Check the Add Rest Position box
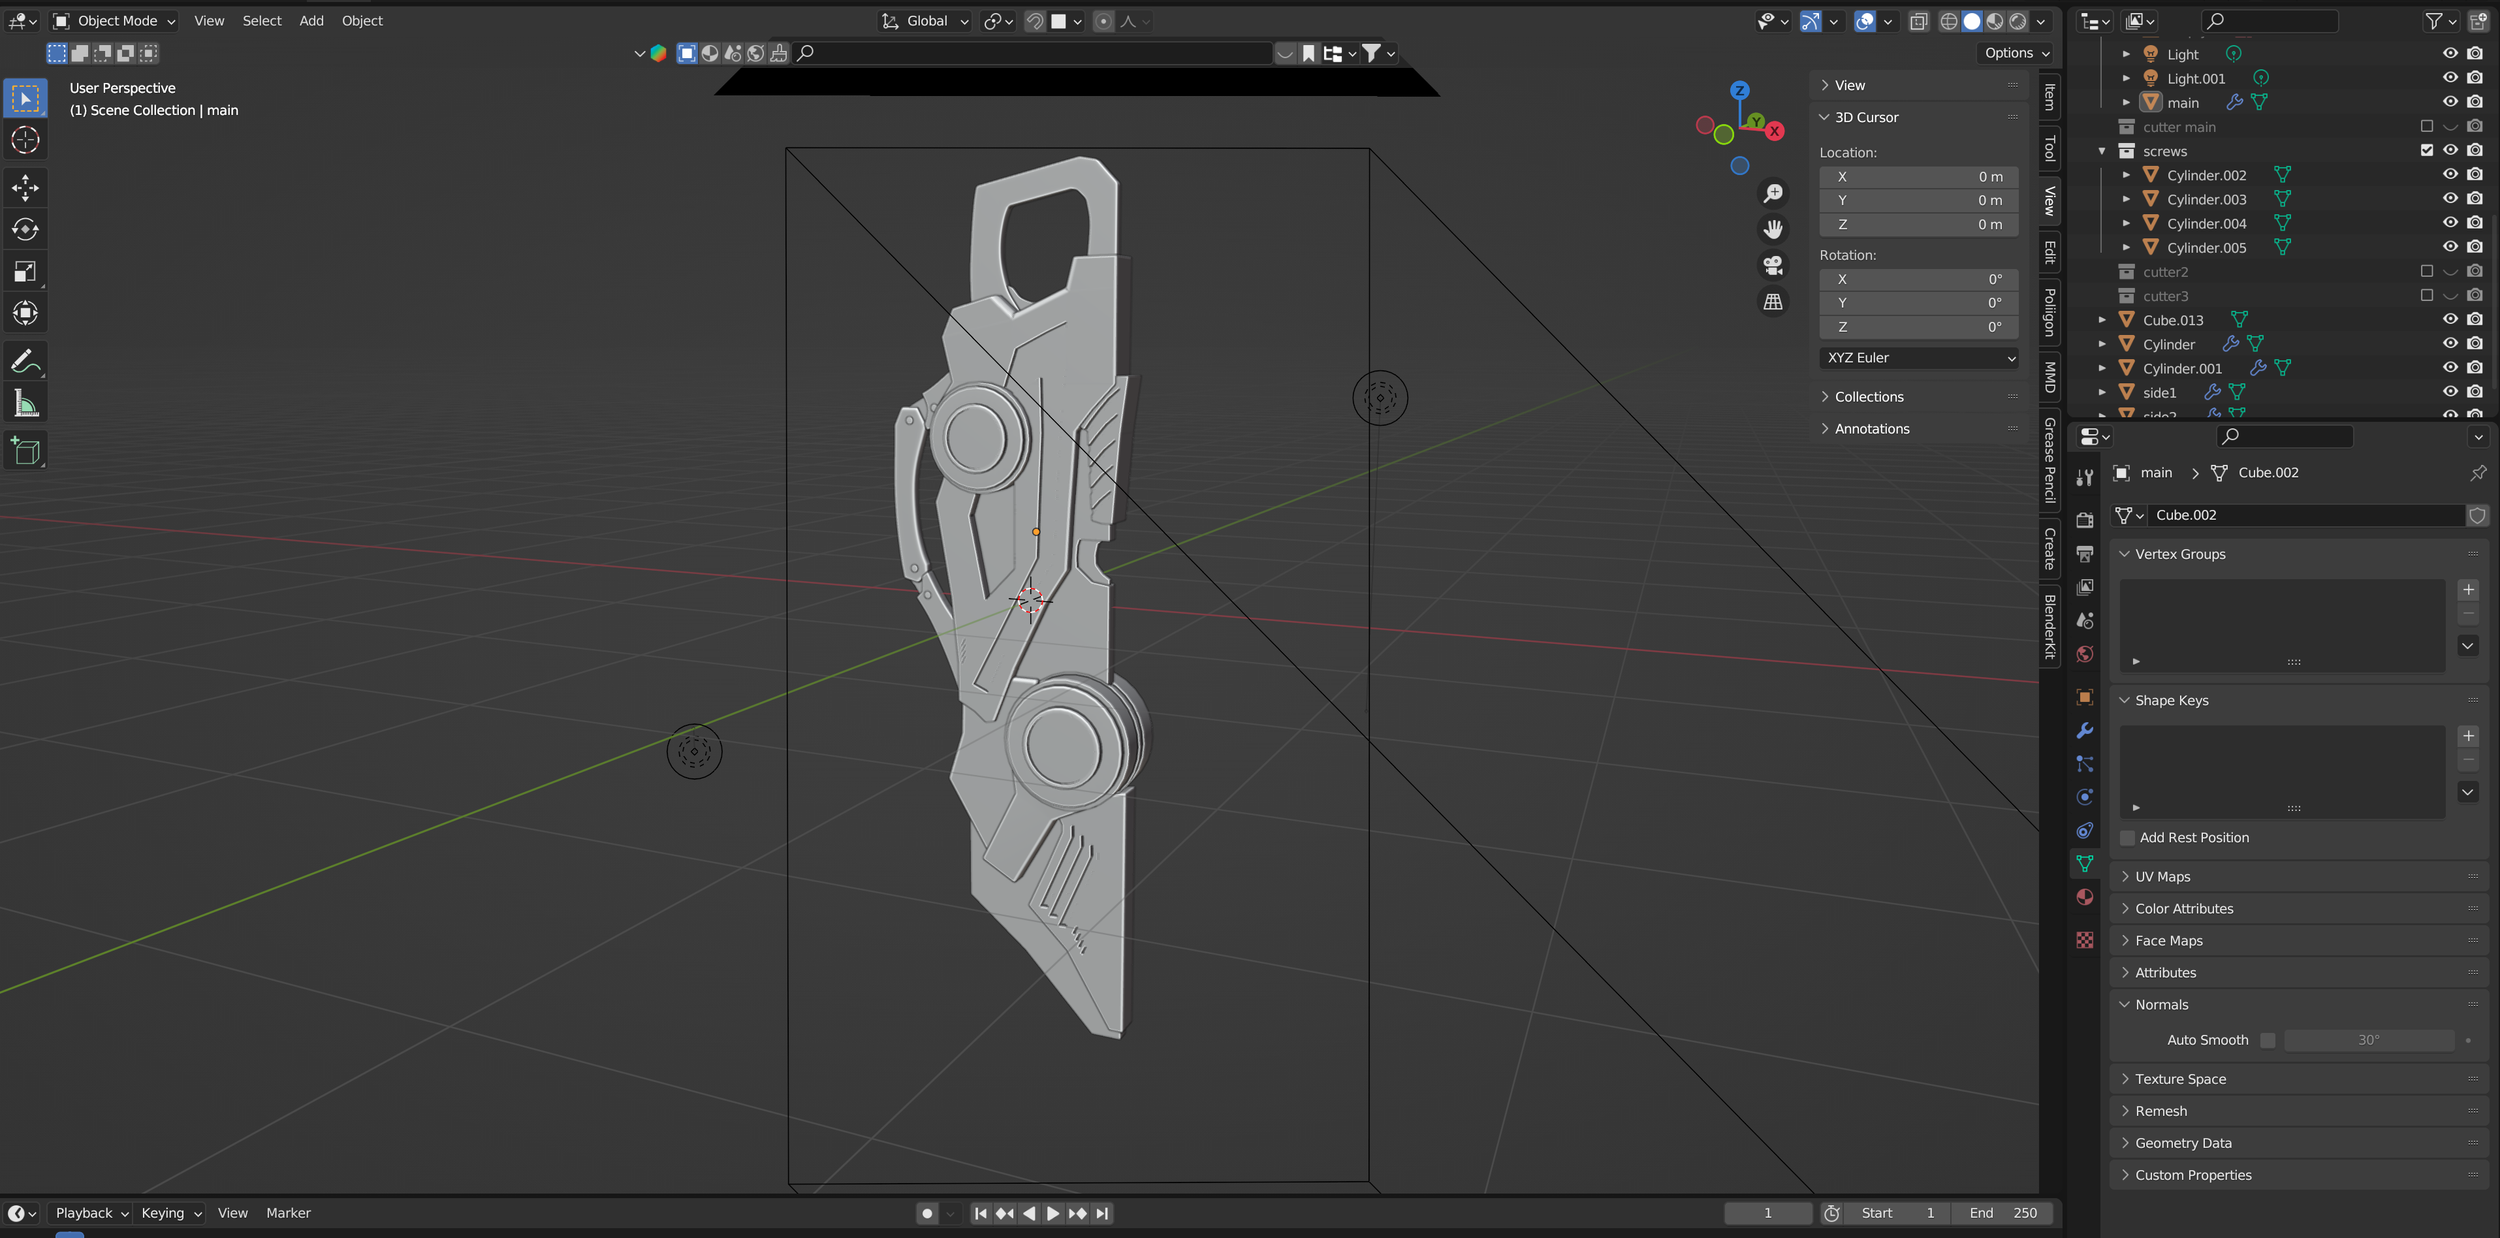The image size is (2500, 1238). point(2128,838)
